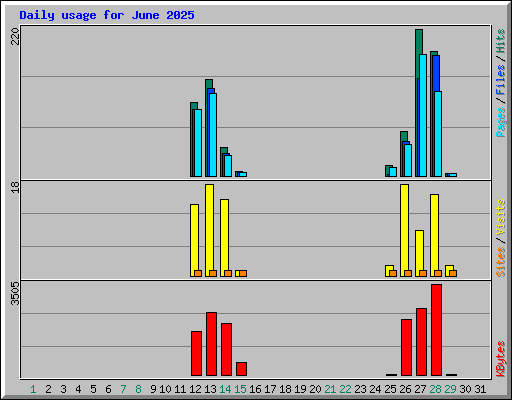
Task: Click the red KBytes bar for day 28
Action: pos(436,330)
